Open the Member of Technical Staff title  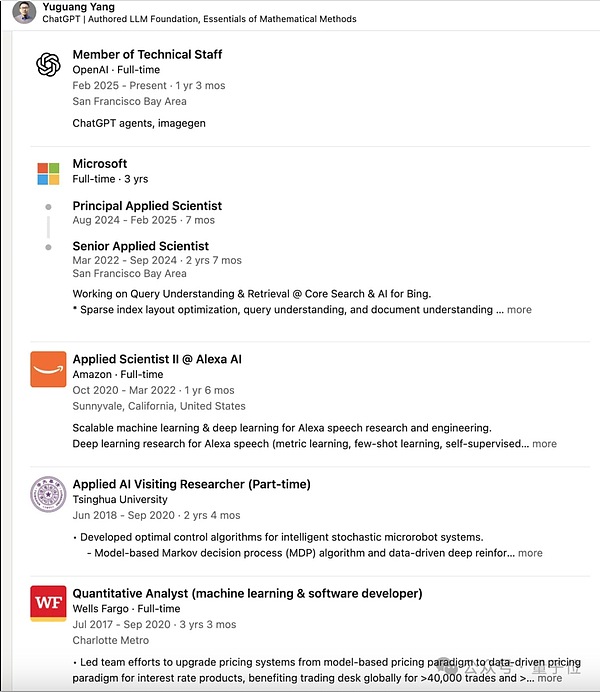(x=147, y=54)
